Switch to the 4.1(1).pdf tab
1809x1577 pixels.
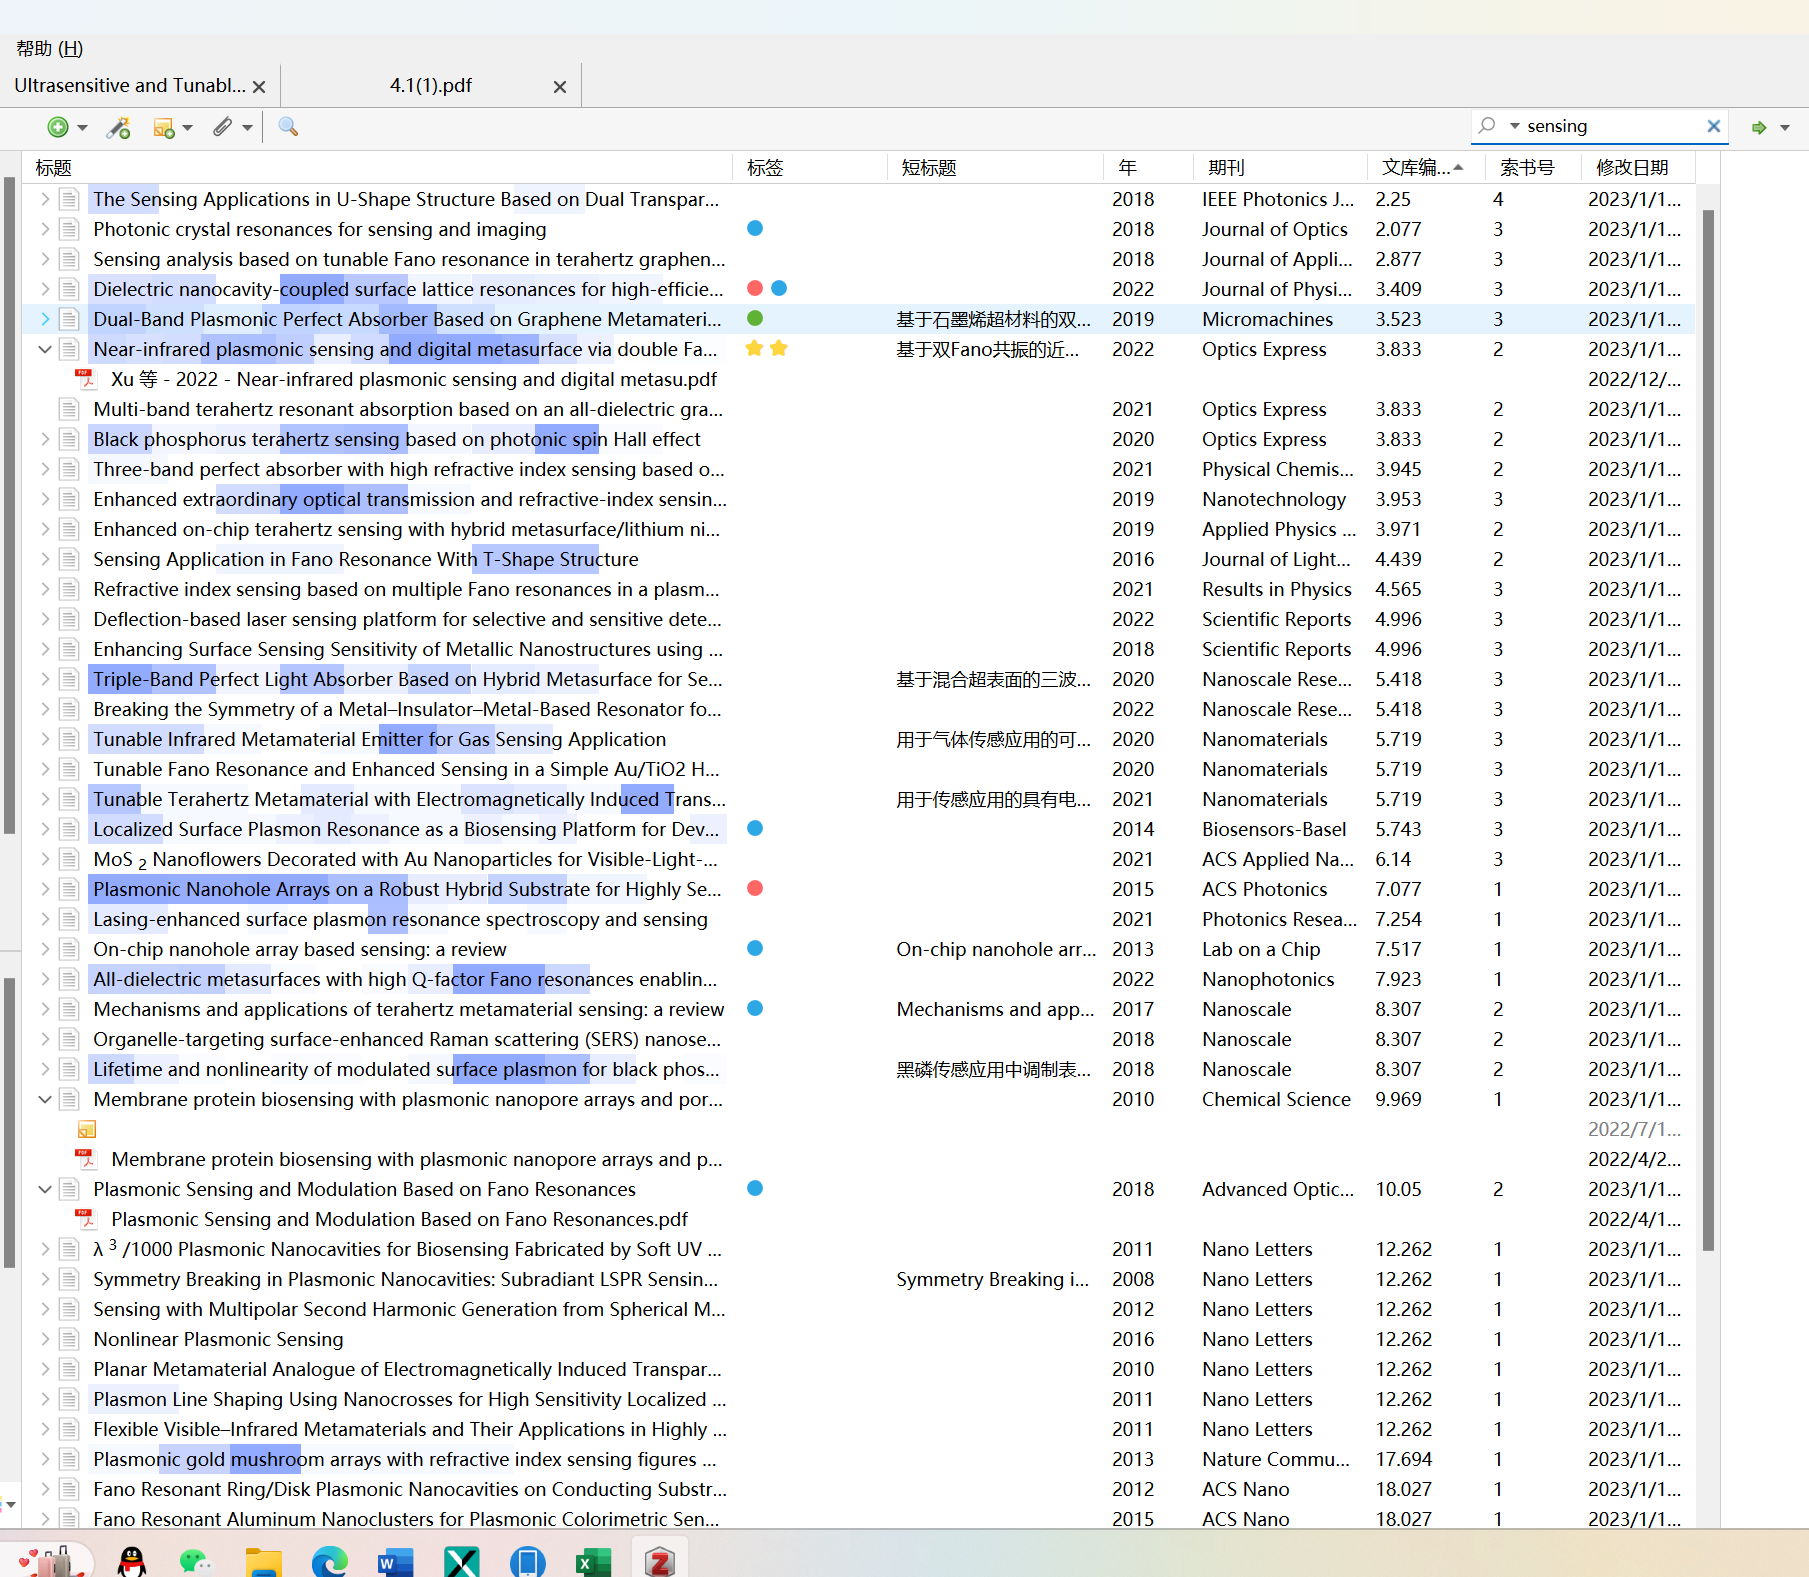[x=430, y=86]
